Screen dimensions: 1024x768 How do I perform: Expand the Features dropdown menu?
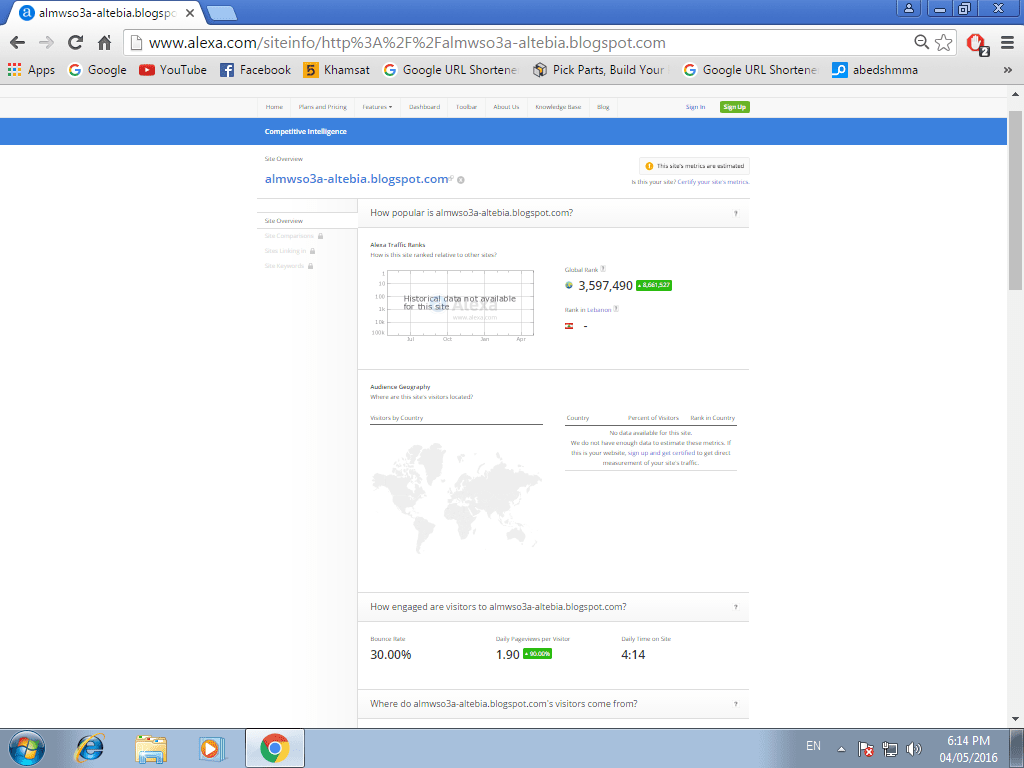(x=377, y=107)
